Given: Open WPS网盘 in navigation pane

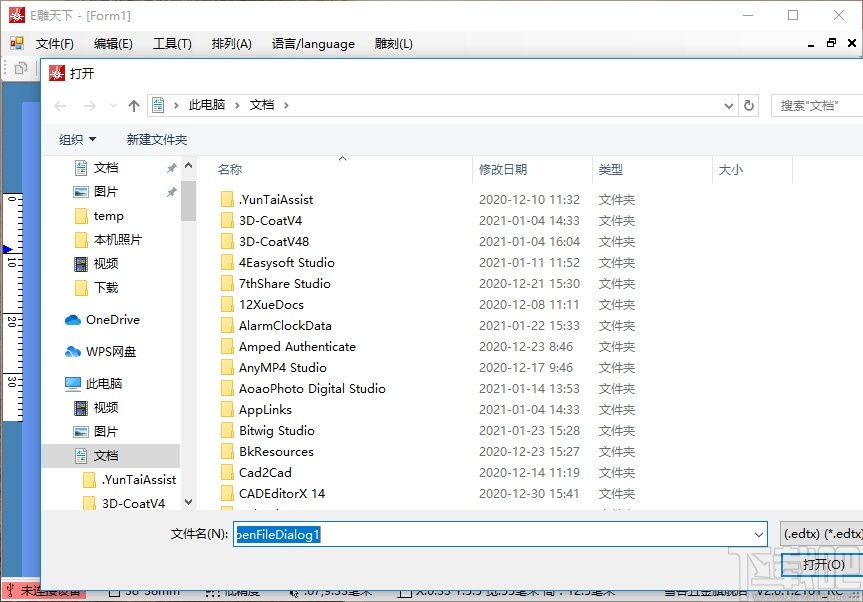Looking at the screenshot, I should [111, 352].
